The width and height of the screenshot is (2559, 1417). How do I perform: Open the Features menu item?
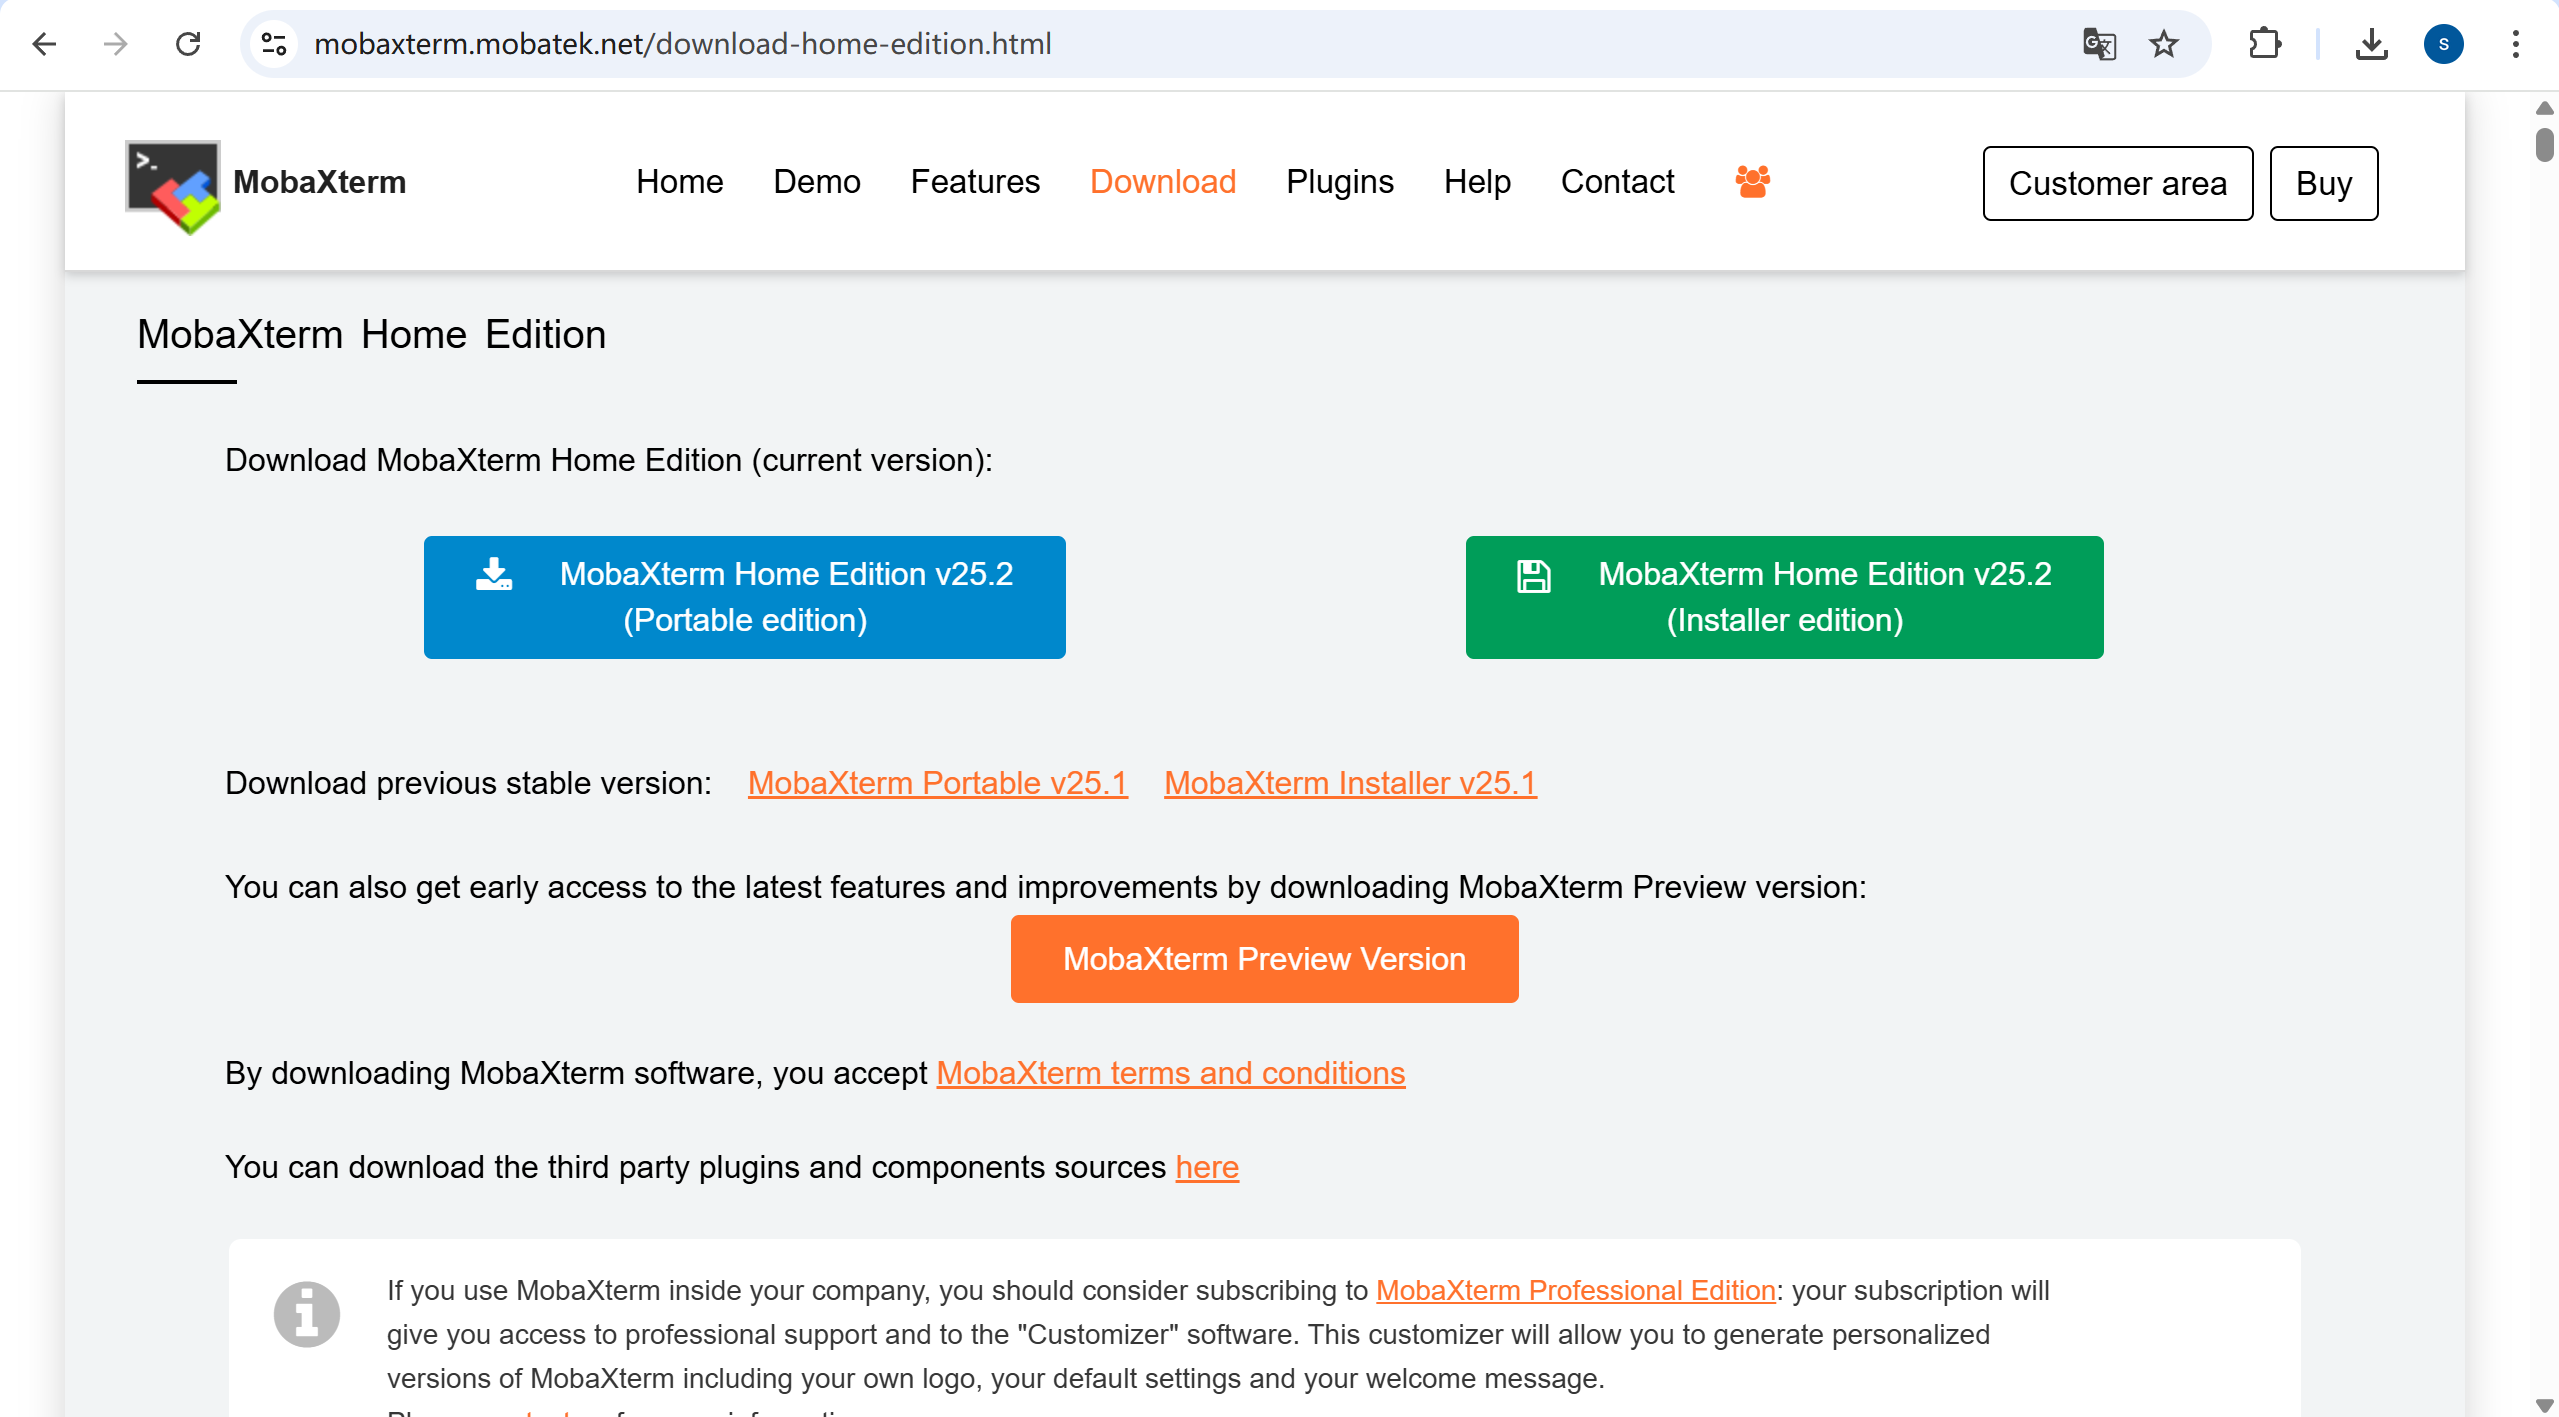[x=975, y=182]
